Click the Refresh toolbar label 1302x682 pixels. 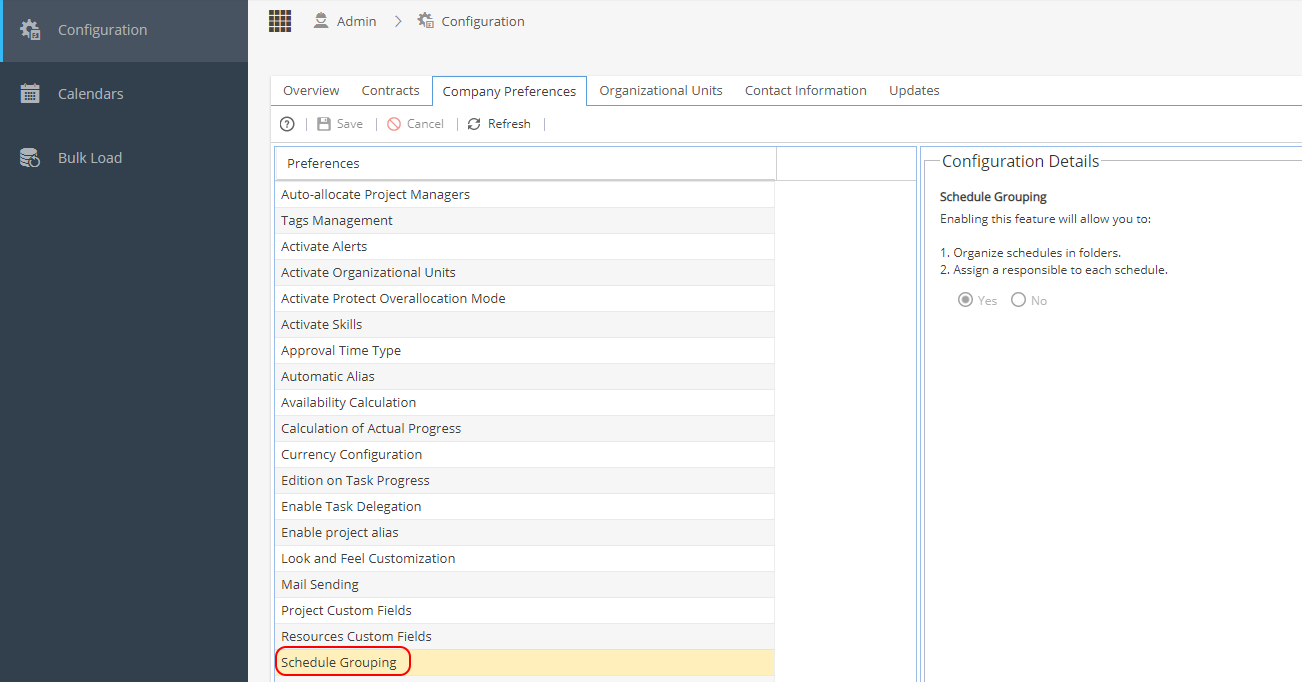(x=509, y=124)
